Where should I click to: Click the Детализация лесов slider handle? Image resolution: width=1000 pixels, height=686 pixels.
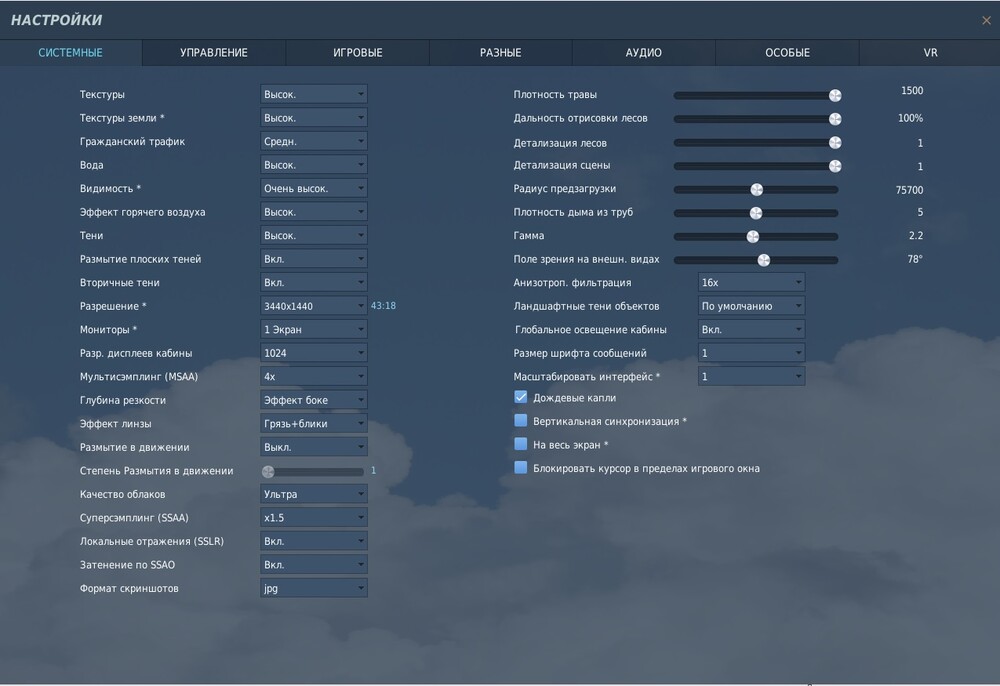pos(835,143)
